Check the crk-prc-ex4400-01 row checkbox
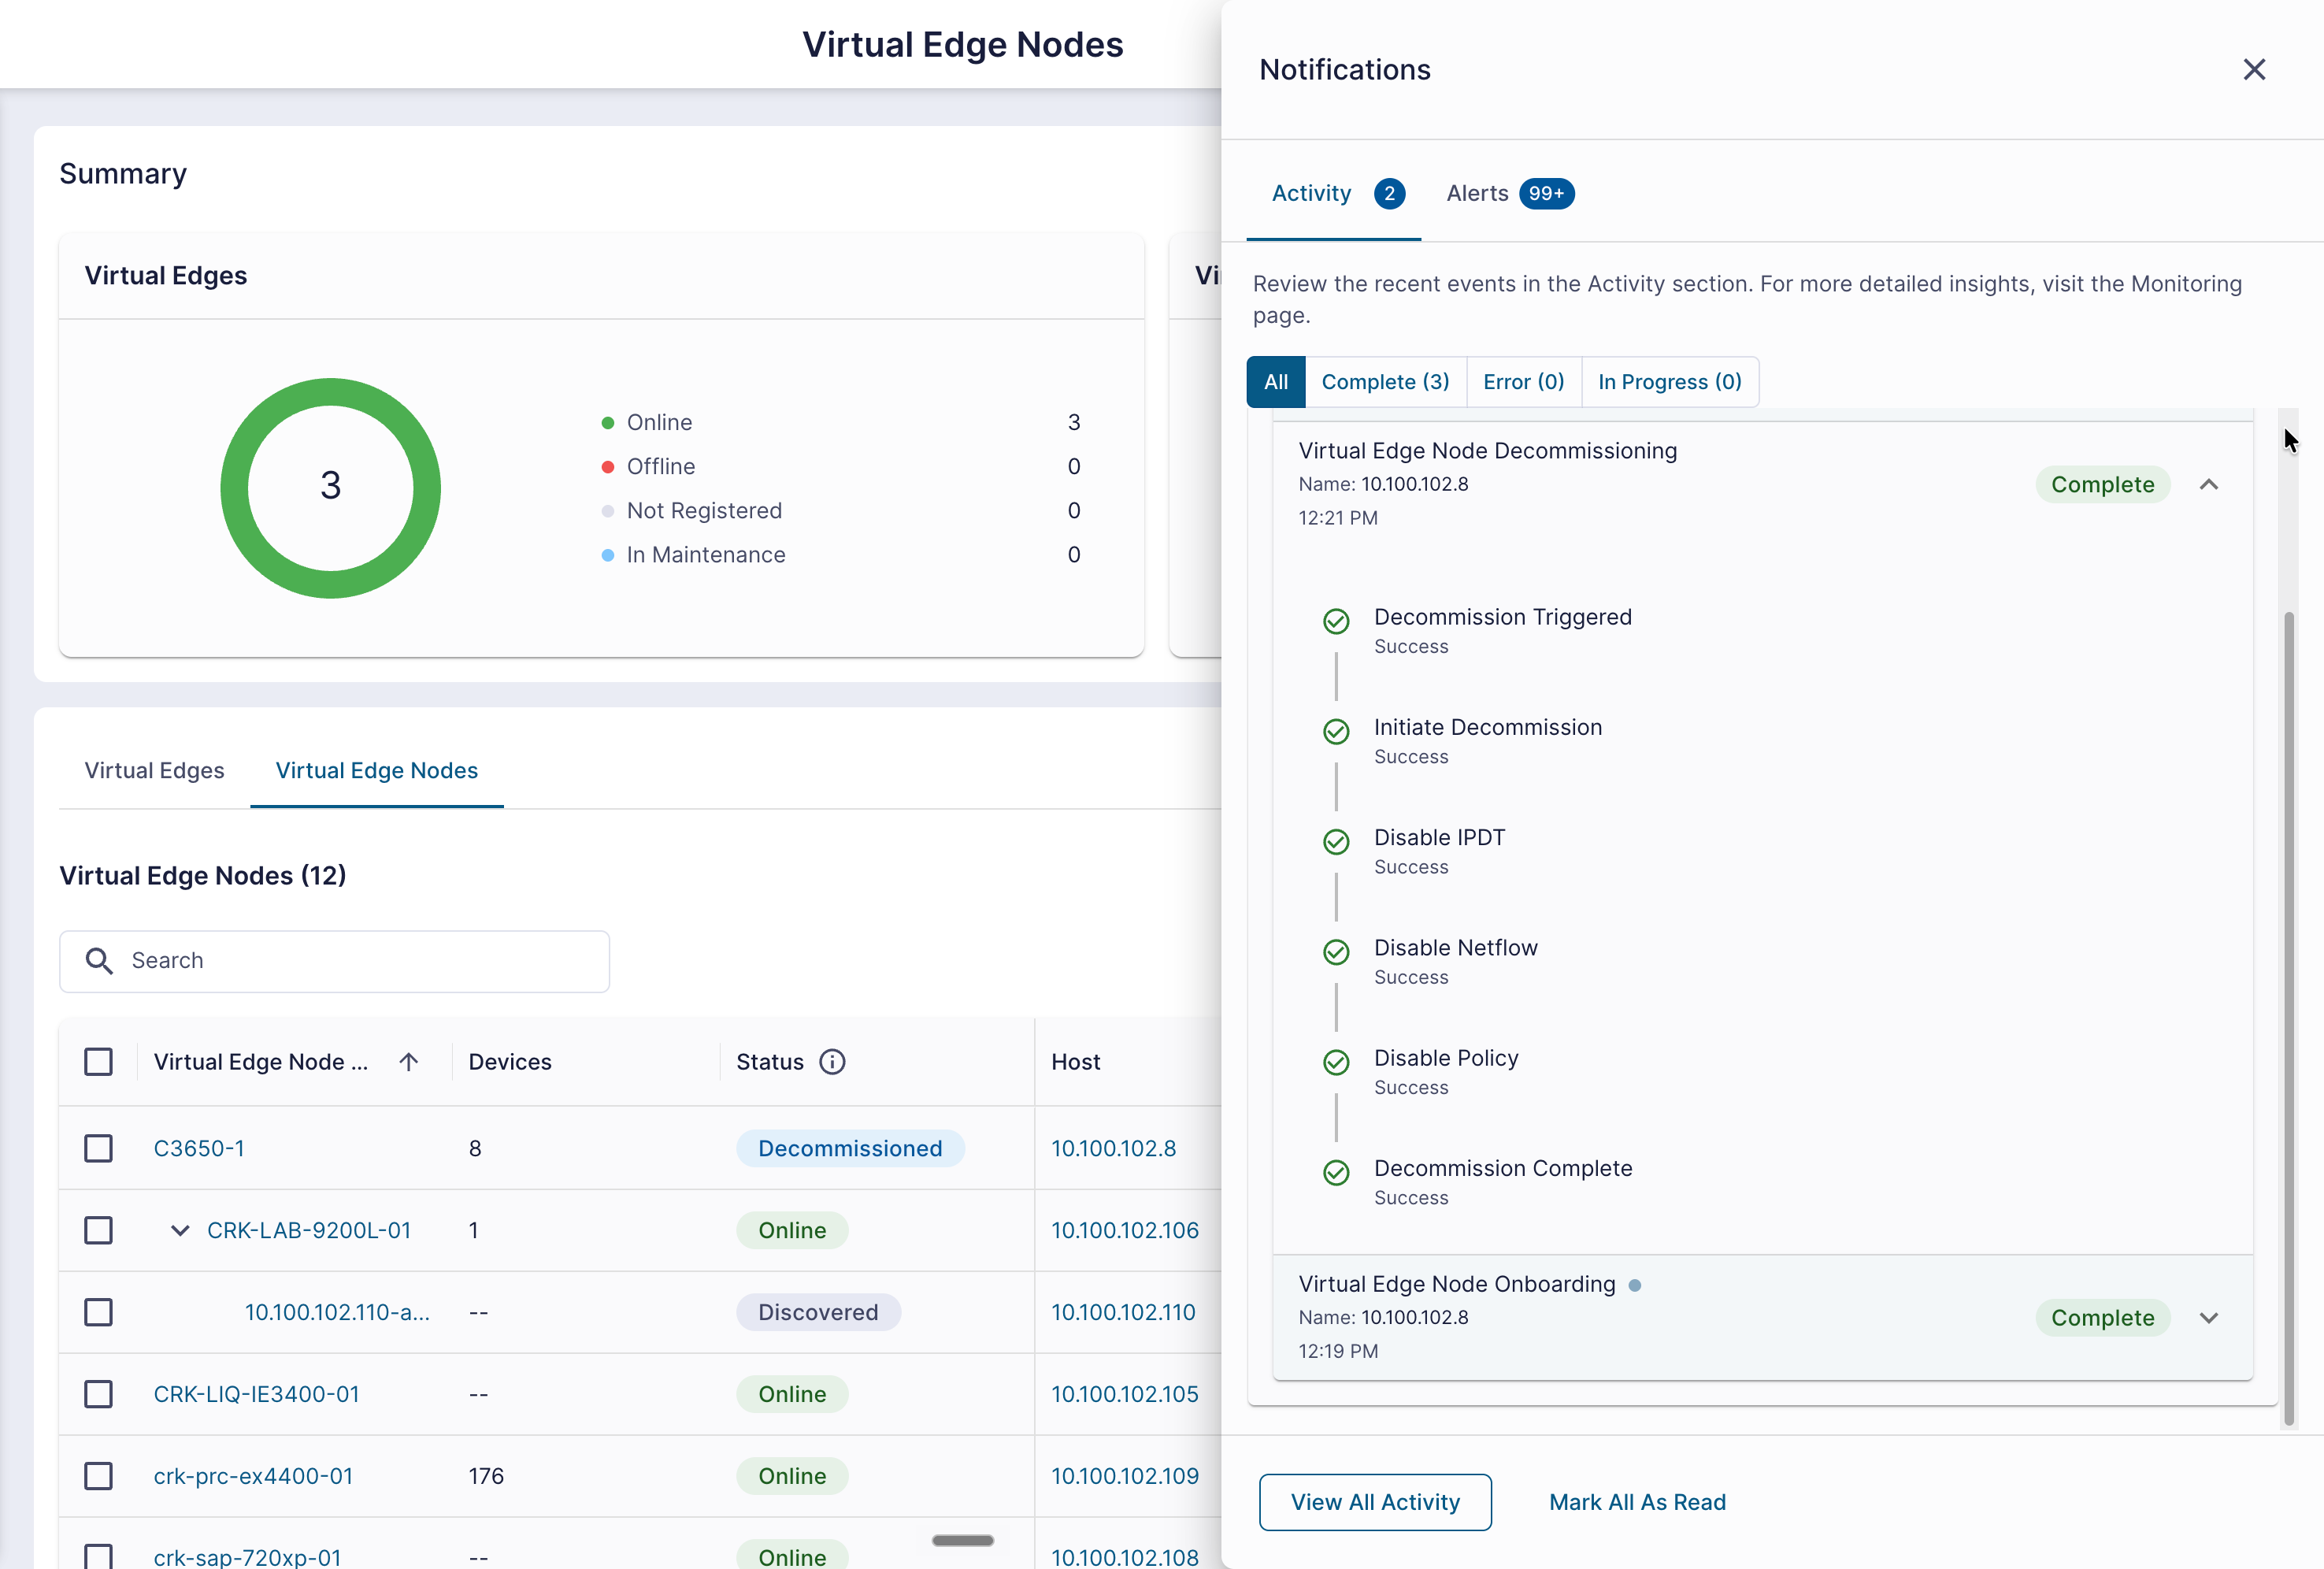Screen dimensions: 2324x1569 [98, 1476]
